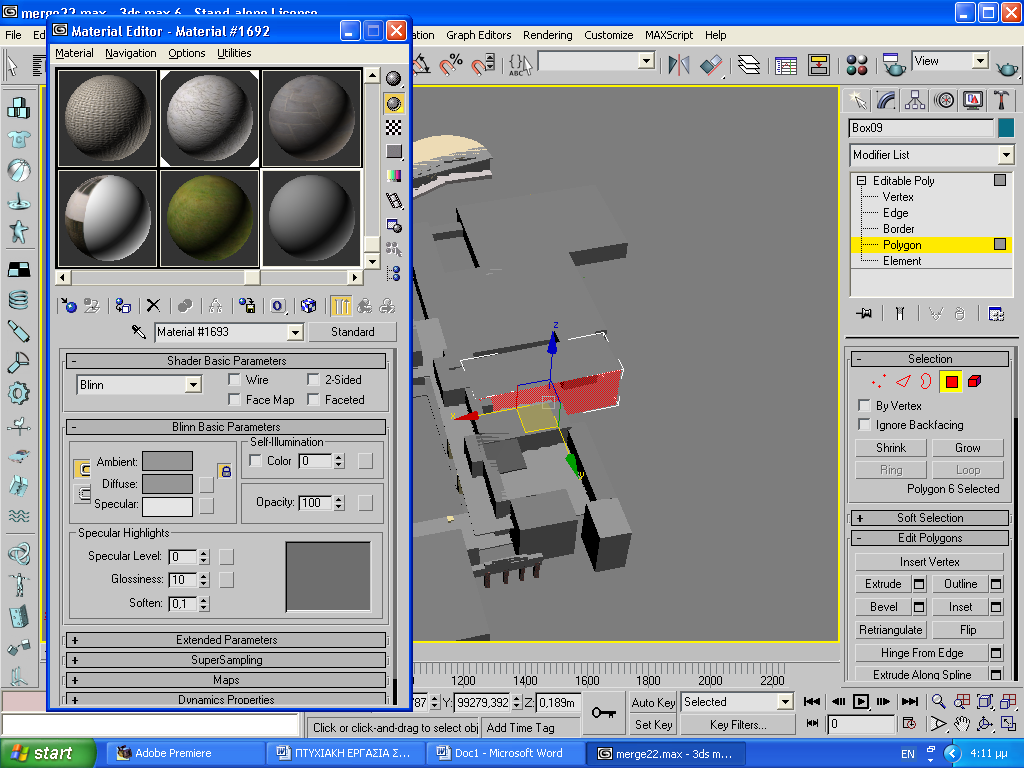Click the Specular color swatch
Viewport: 1024px width, 768px height.
167,507
